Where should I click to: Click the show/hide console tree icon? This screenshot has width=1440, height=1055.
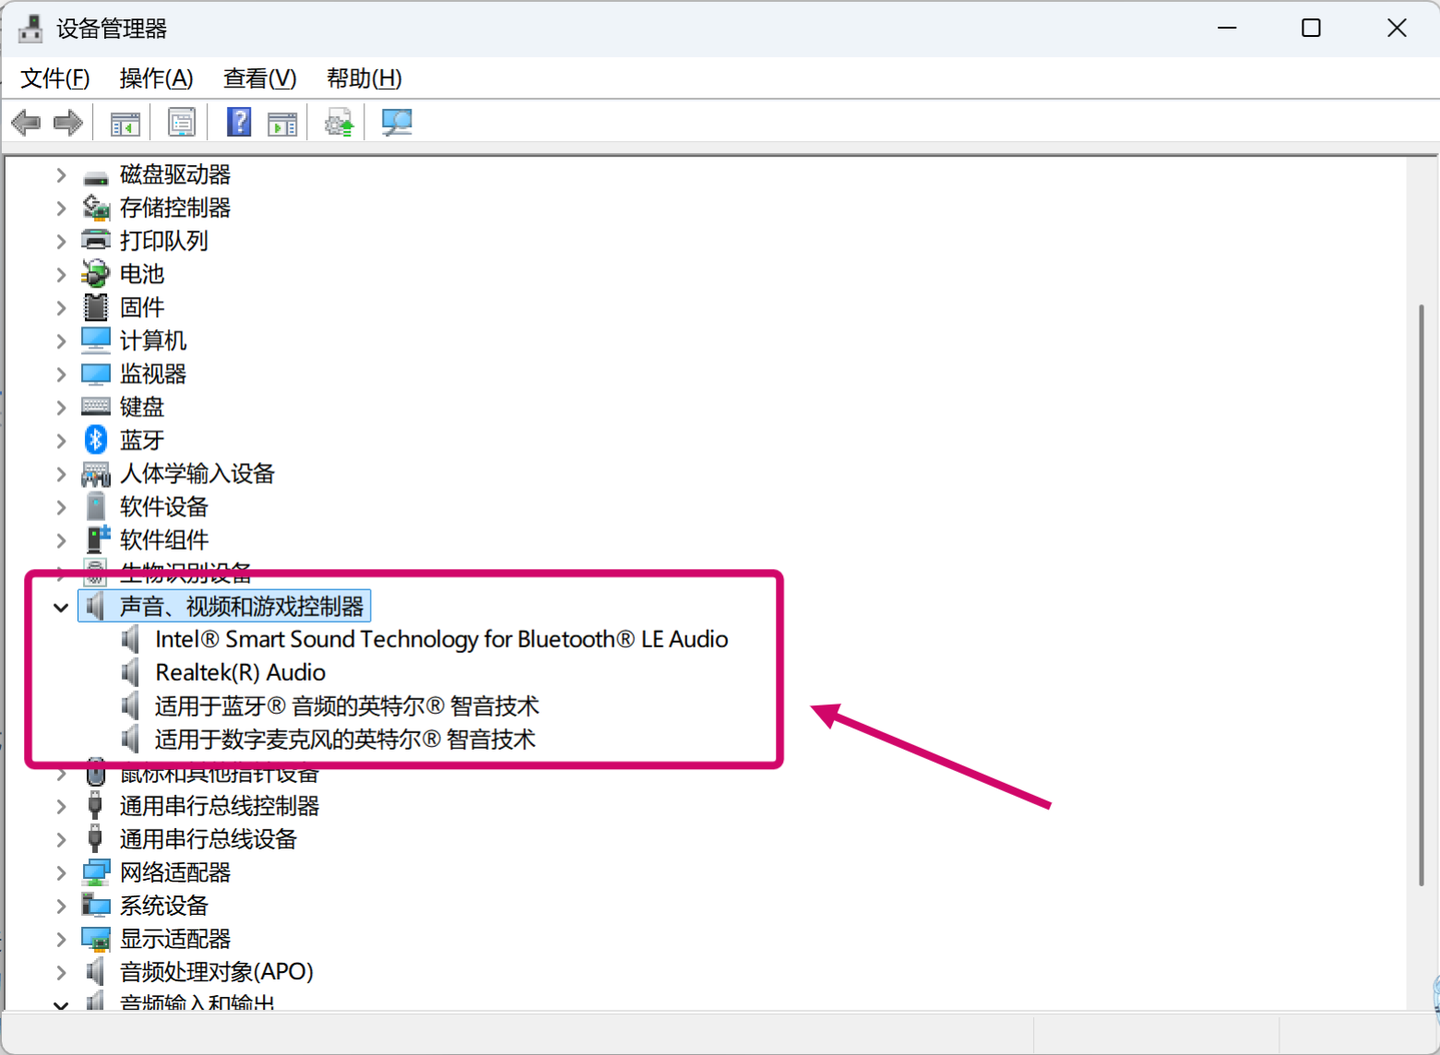pos(125,123)
